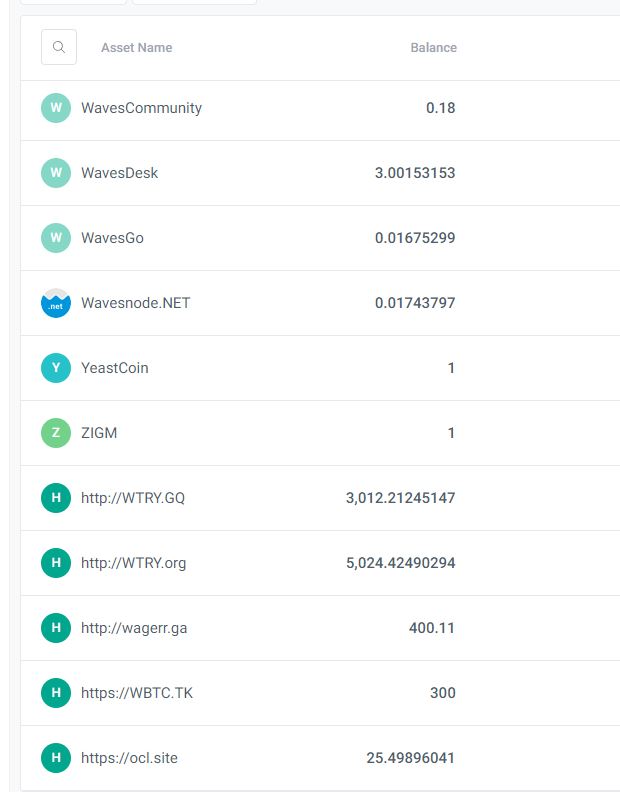The width and height of the screenshot is (620, 792).
Task: Click the search magnifier icon
Action: [59, 47]
